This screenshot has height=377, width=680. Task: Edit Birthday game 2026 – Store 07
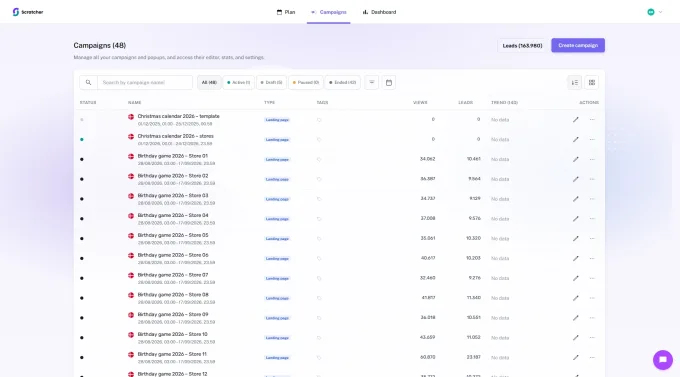pyautogui.click(x=575, y=279)
